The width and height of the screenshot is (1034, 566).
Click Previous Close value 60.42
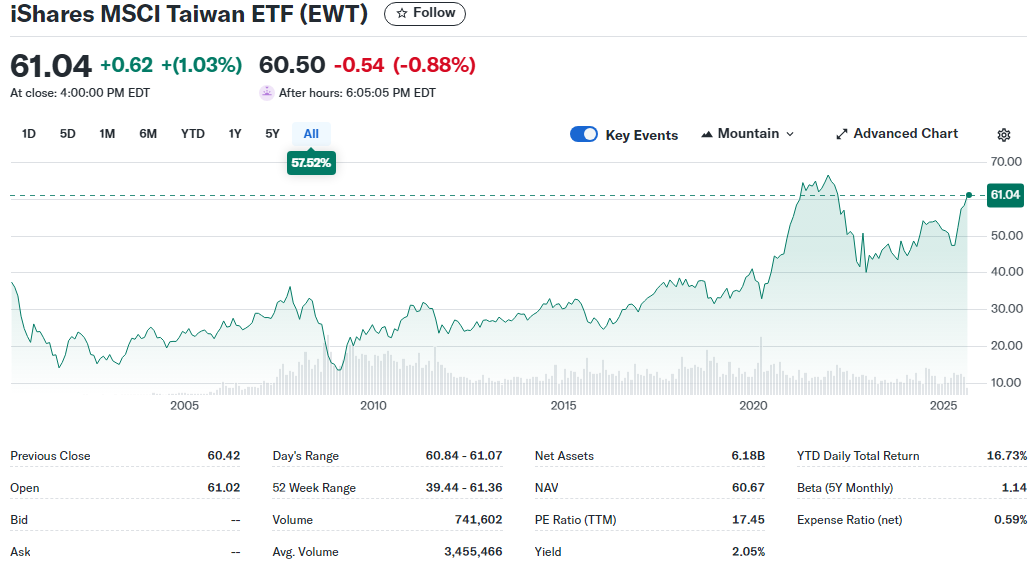tap(224, 456)
